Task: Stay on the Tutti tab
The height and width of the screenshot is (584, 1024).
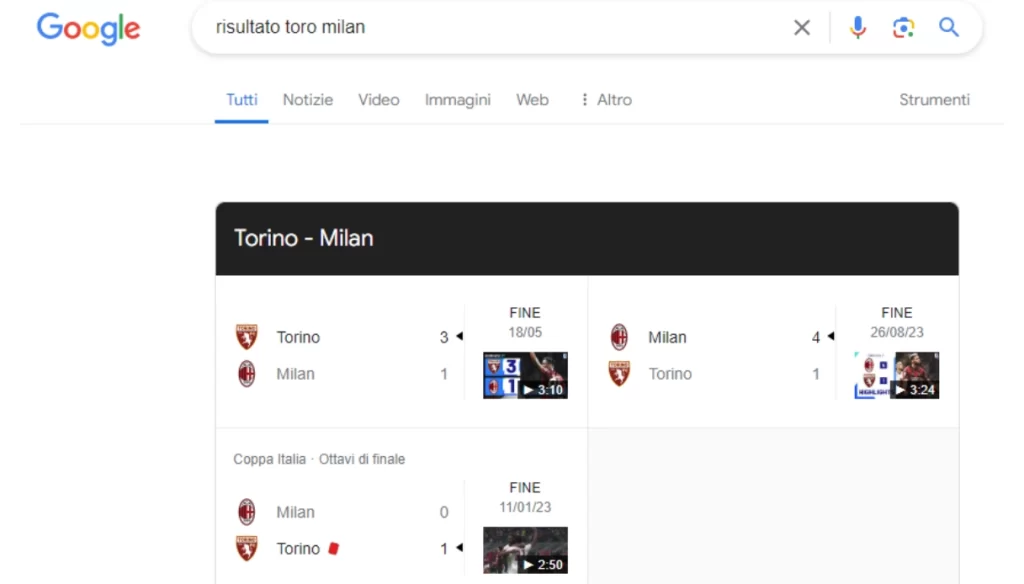Action: tap(241, 99)
